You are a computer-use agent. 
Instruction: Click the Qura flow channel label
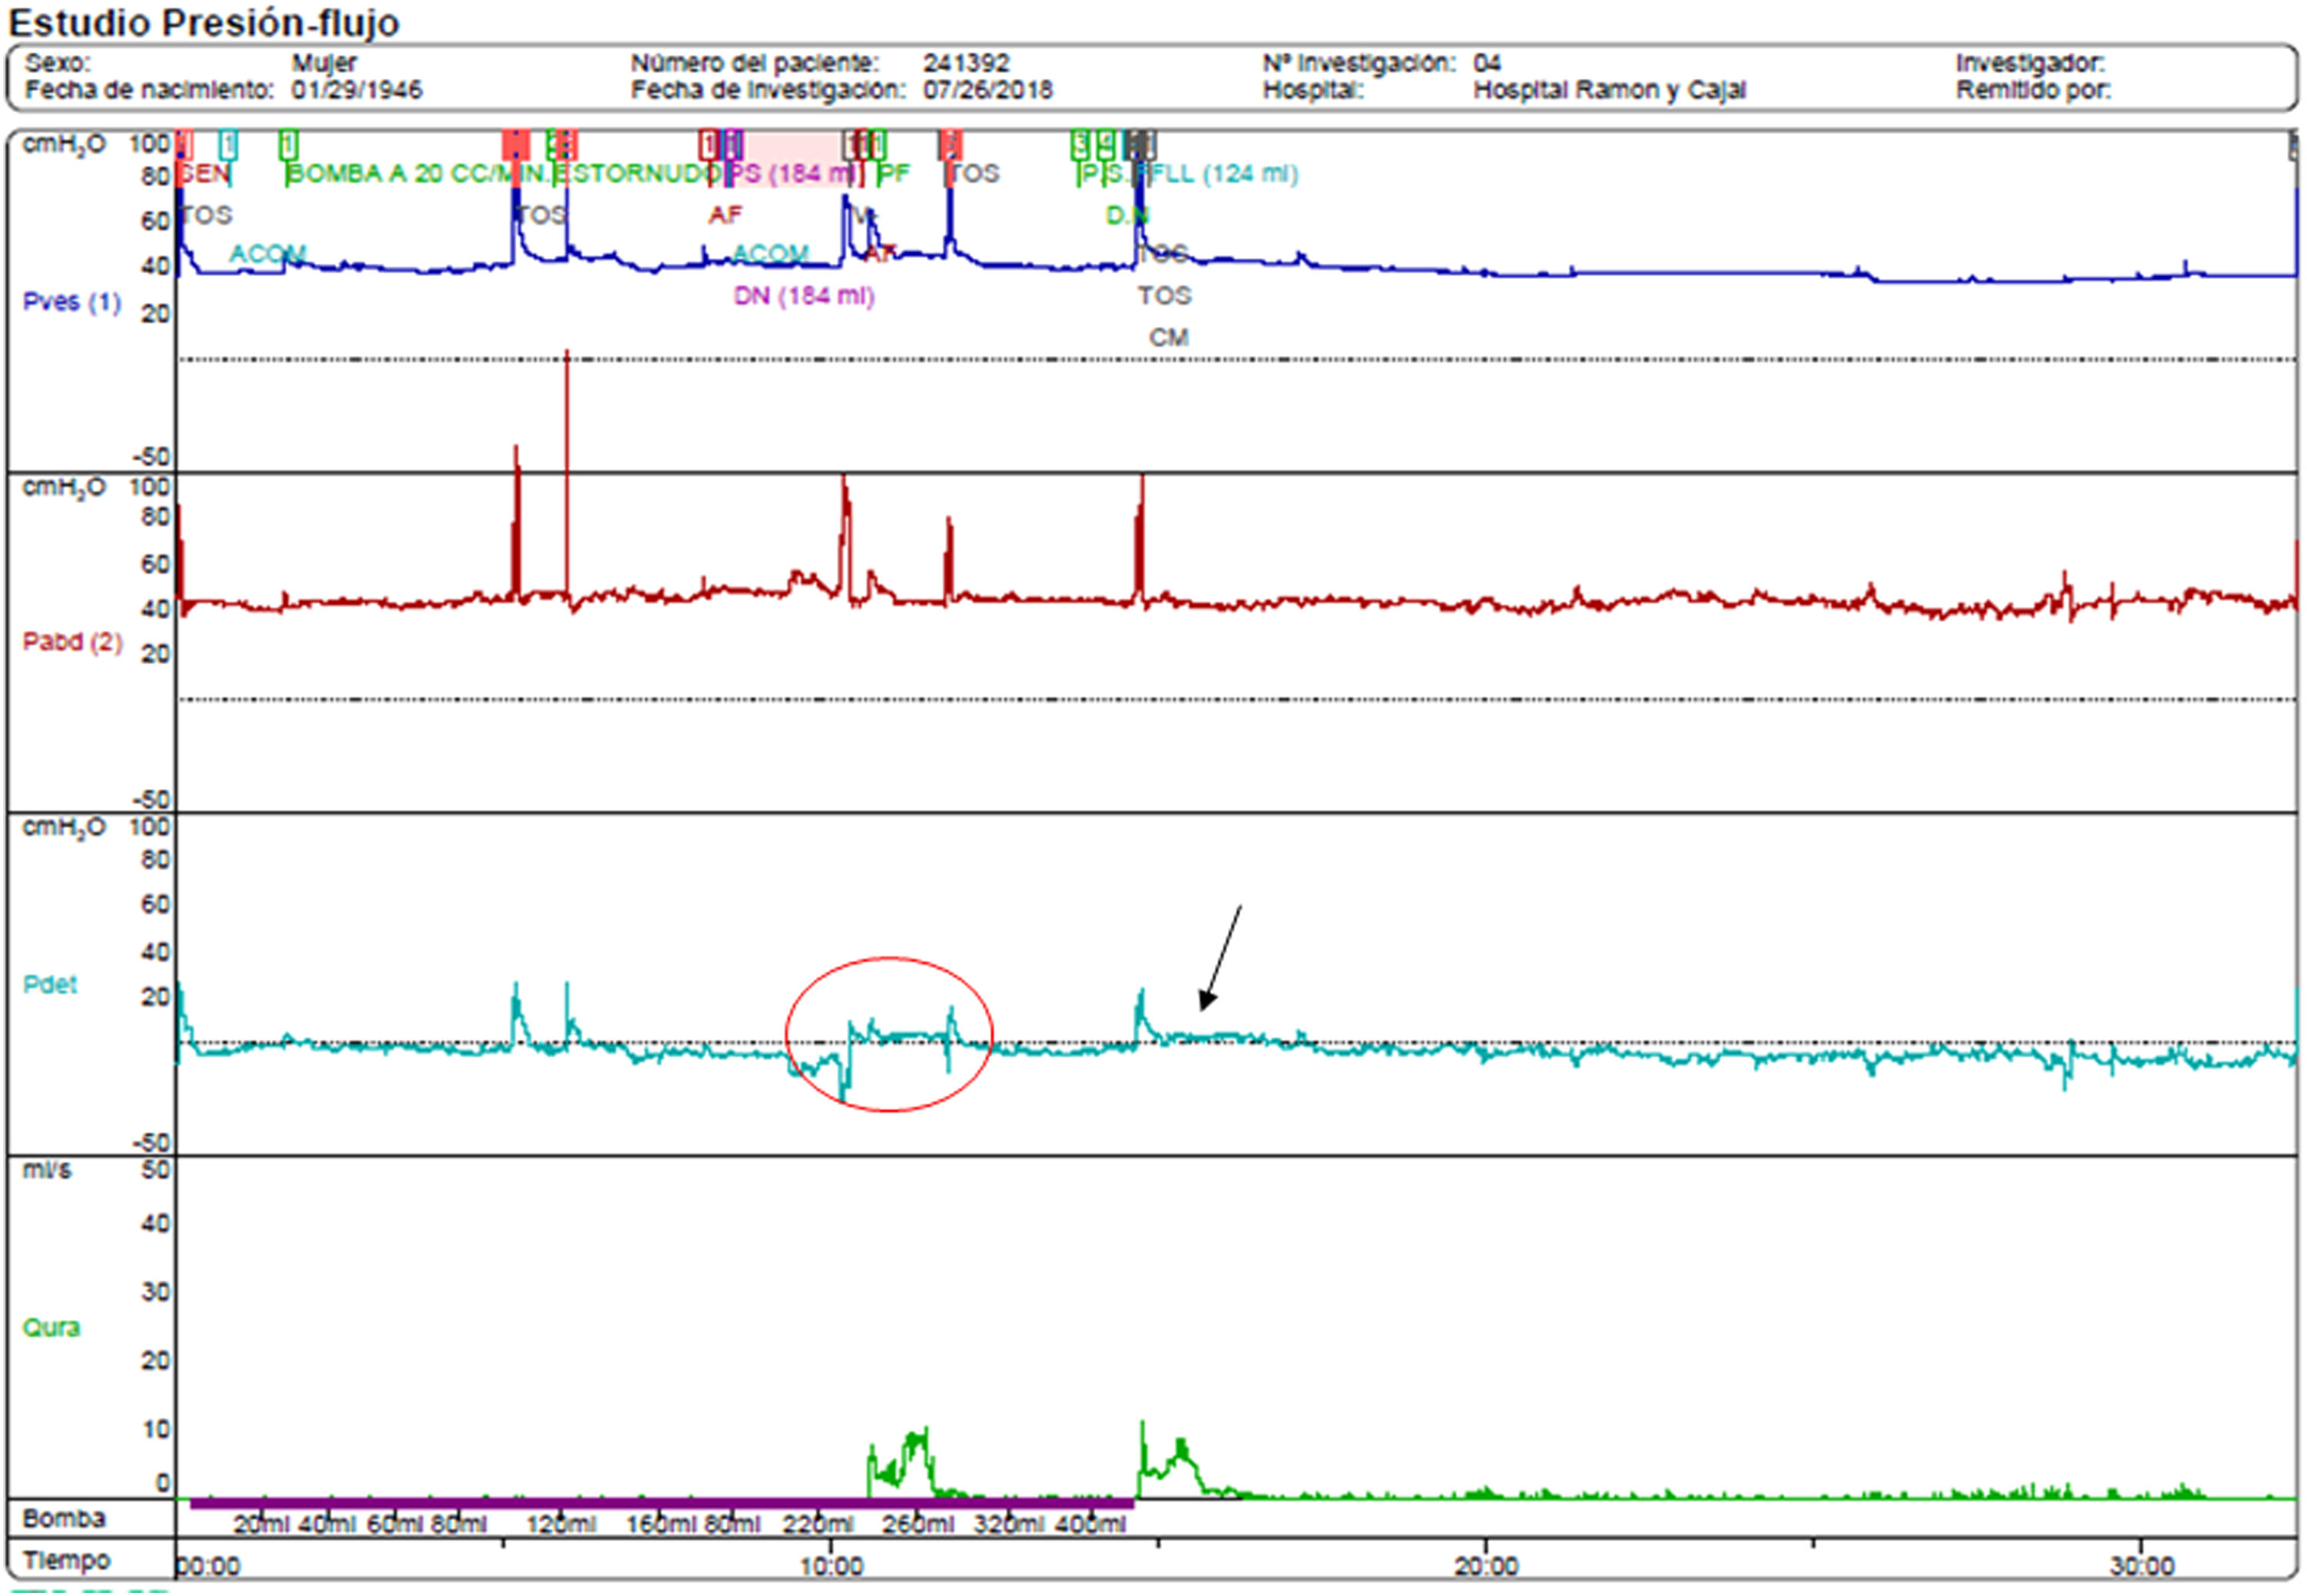51,1328
